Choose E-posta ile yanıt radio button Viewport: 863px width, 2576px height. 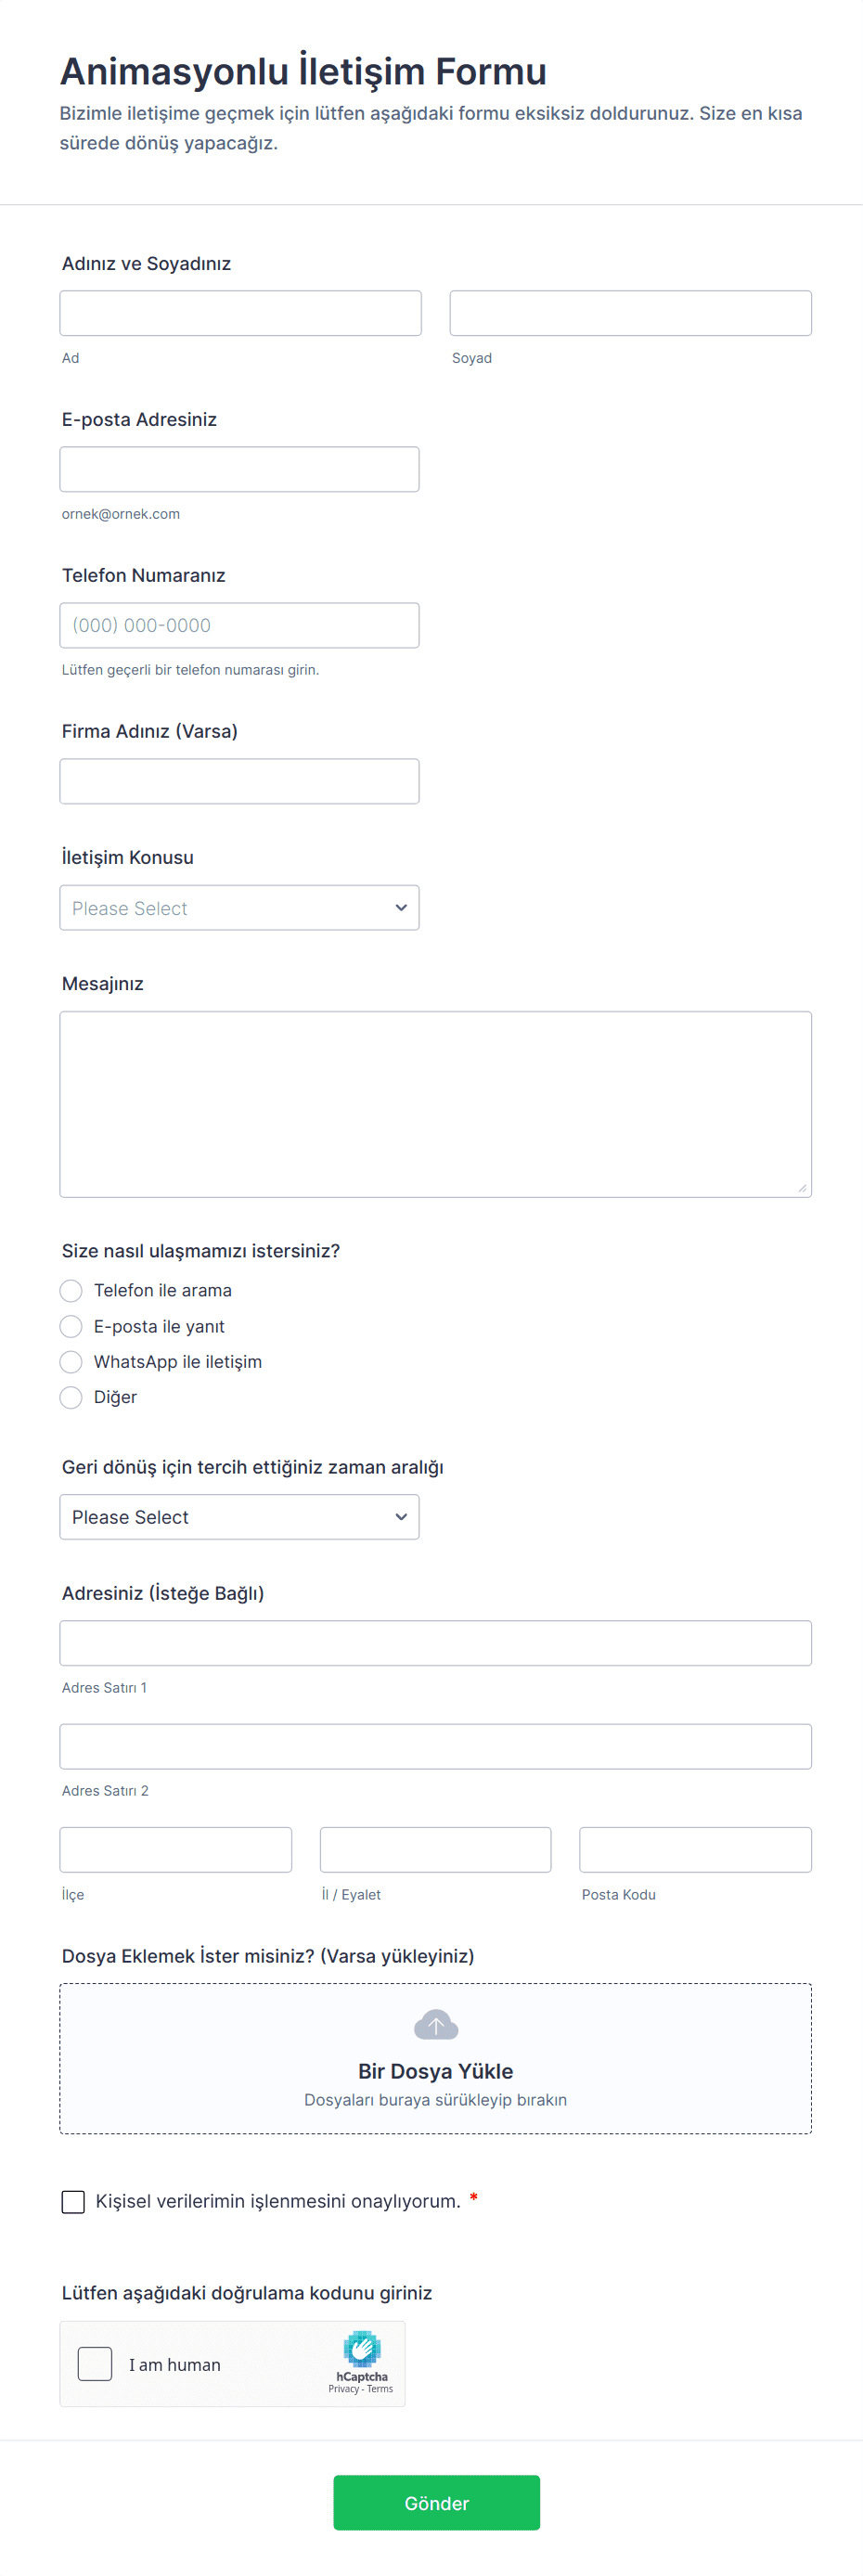[71, 1327]
